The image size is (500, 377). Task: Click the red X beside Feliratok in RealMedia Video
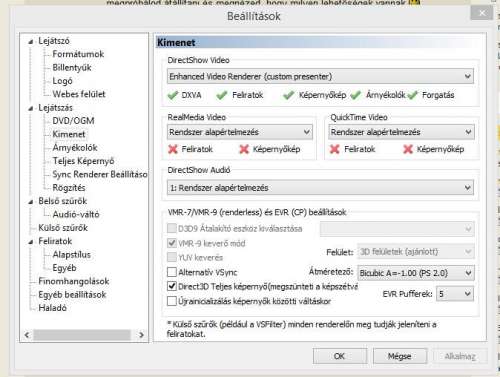(x=173, y=149)
